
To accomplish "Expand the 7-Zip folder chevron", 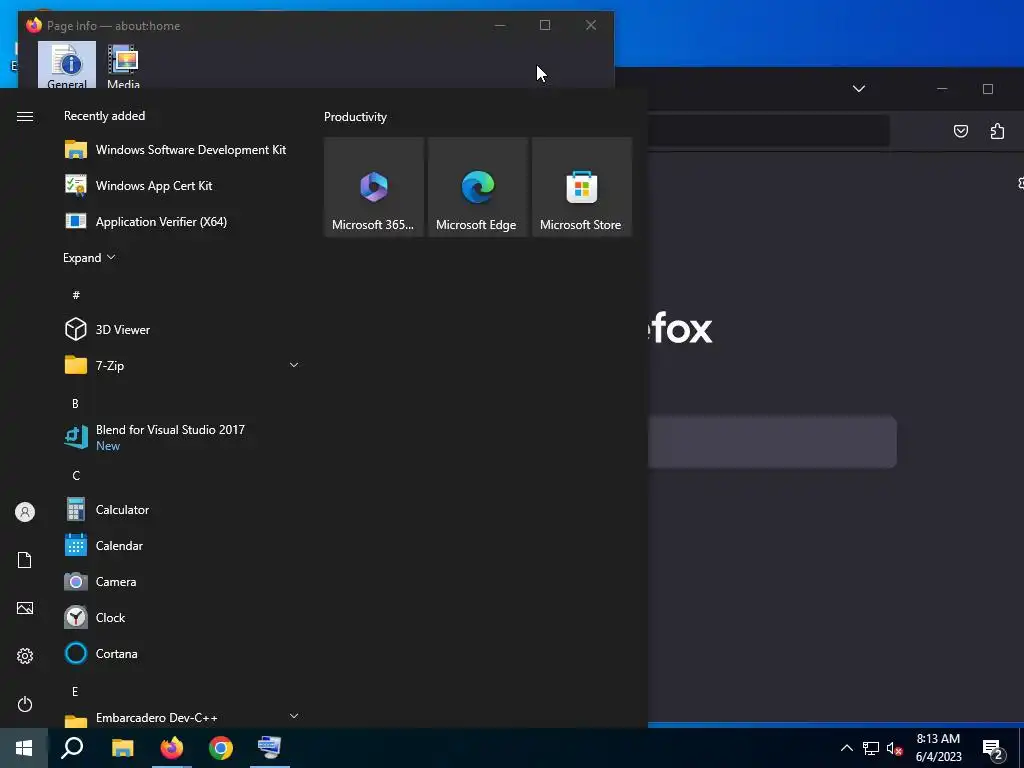I will click(x=294, y=365).
